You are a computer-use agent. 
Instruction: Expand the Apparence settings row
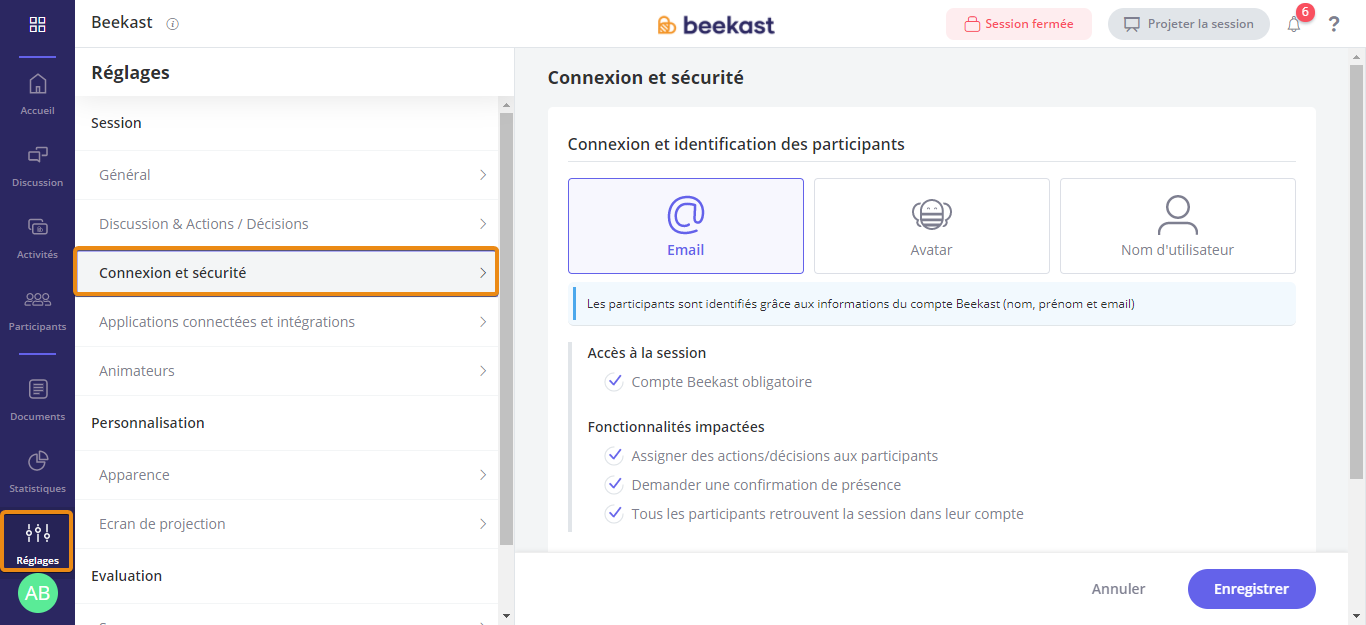point(287,475)
